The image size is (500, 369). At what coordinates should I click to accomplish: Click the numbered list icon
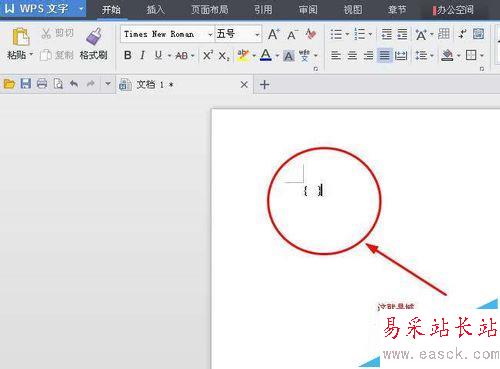359,34
